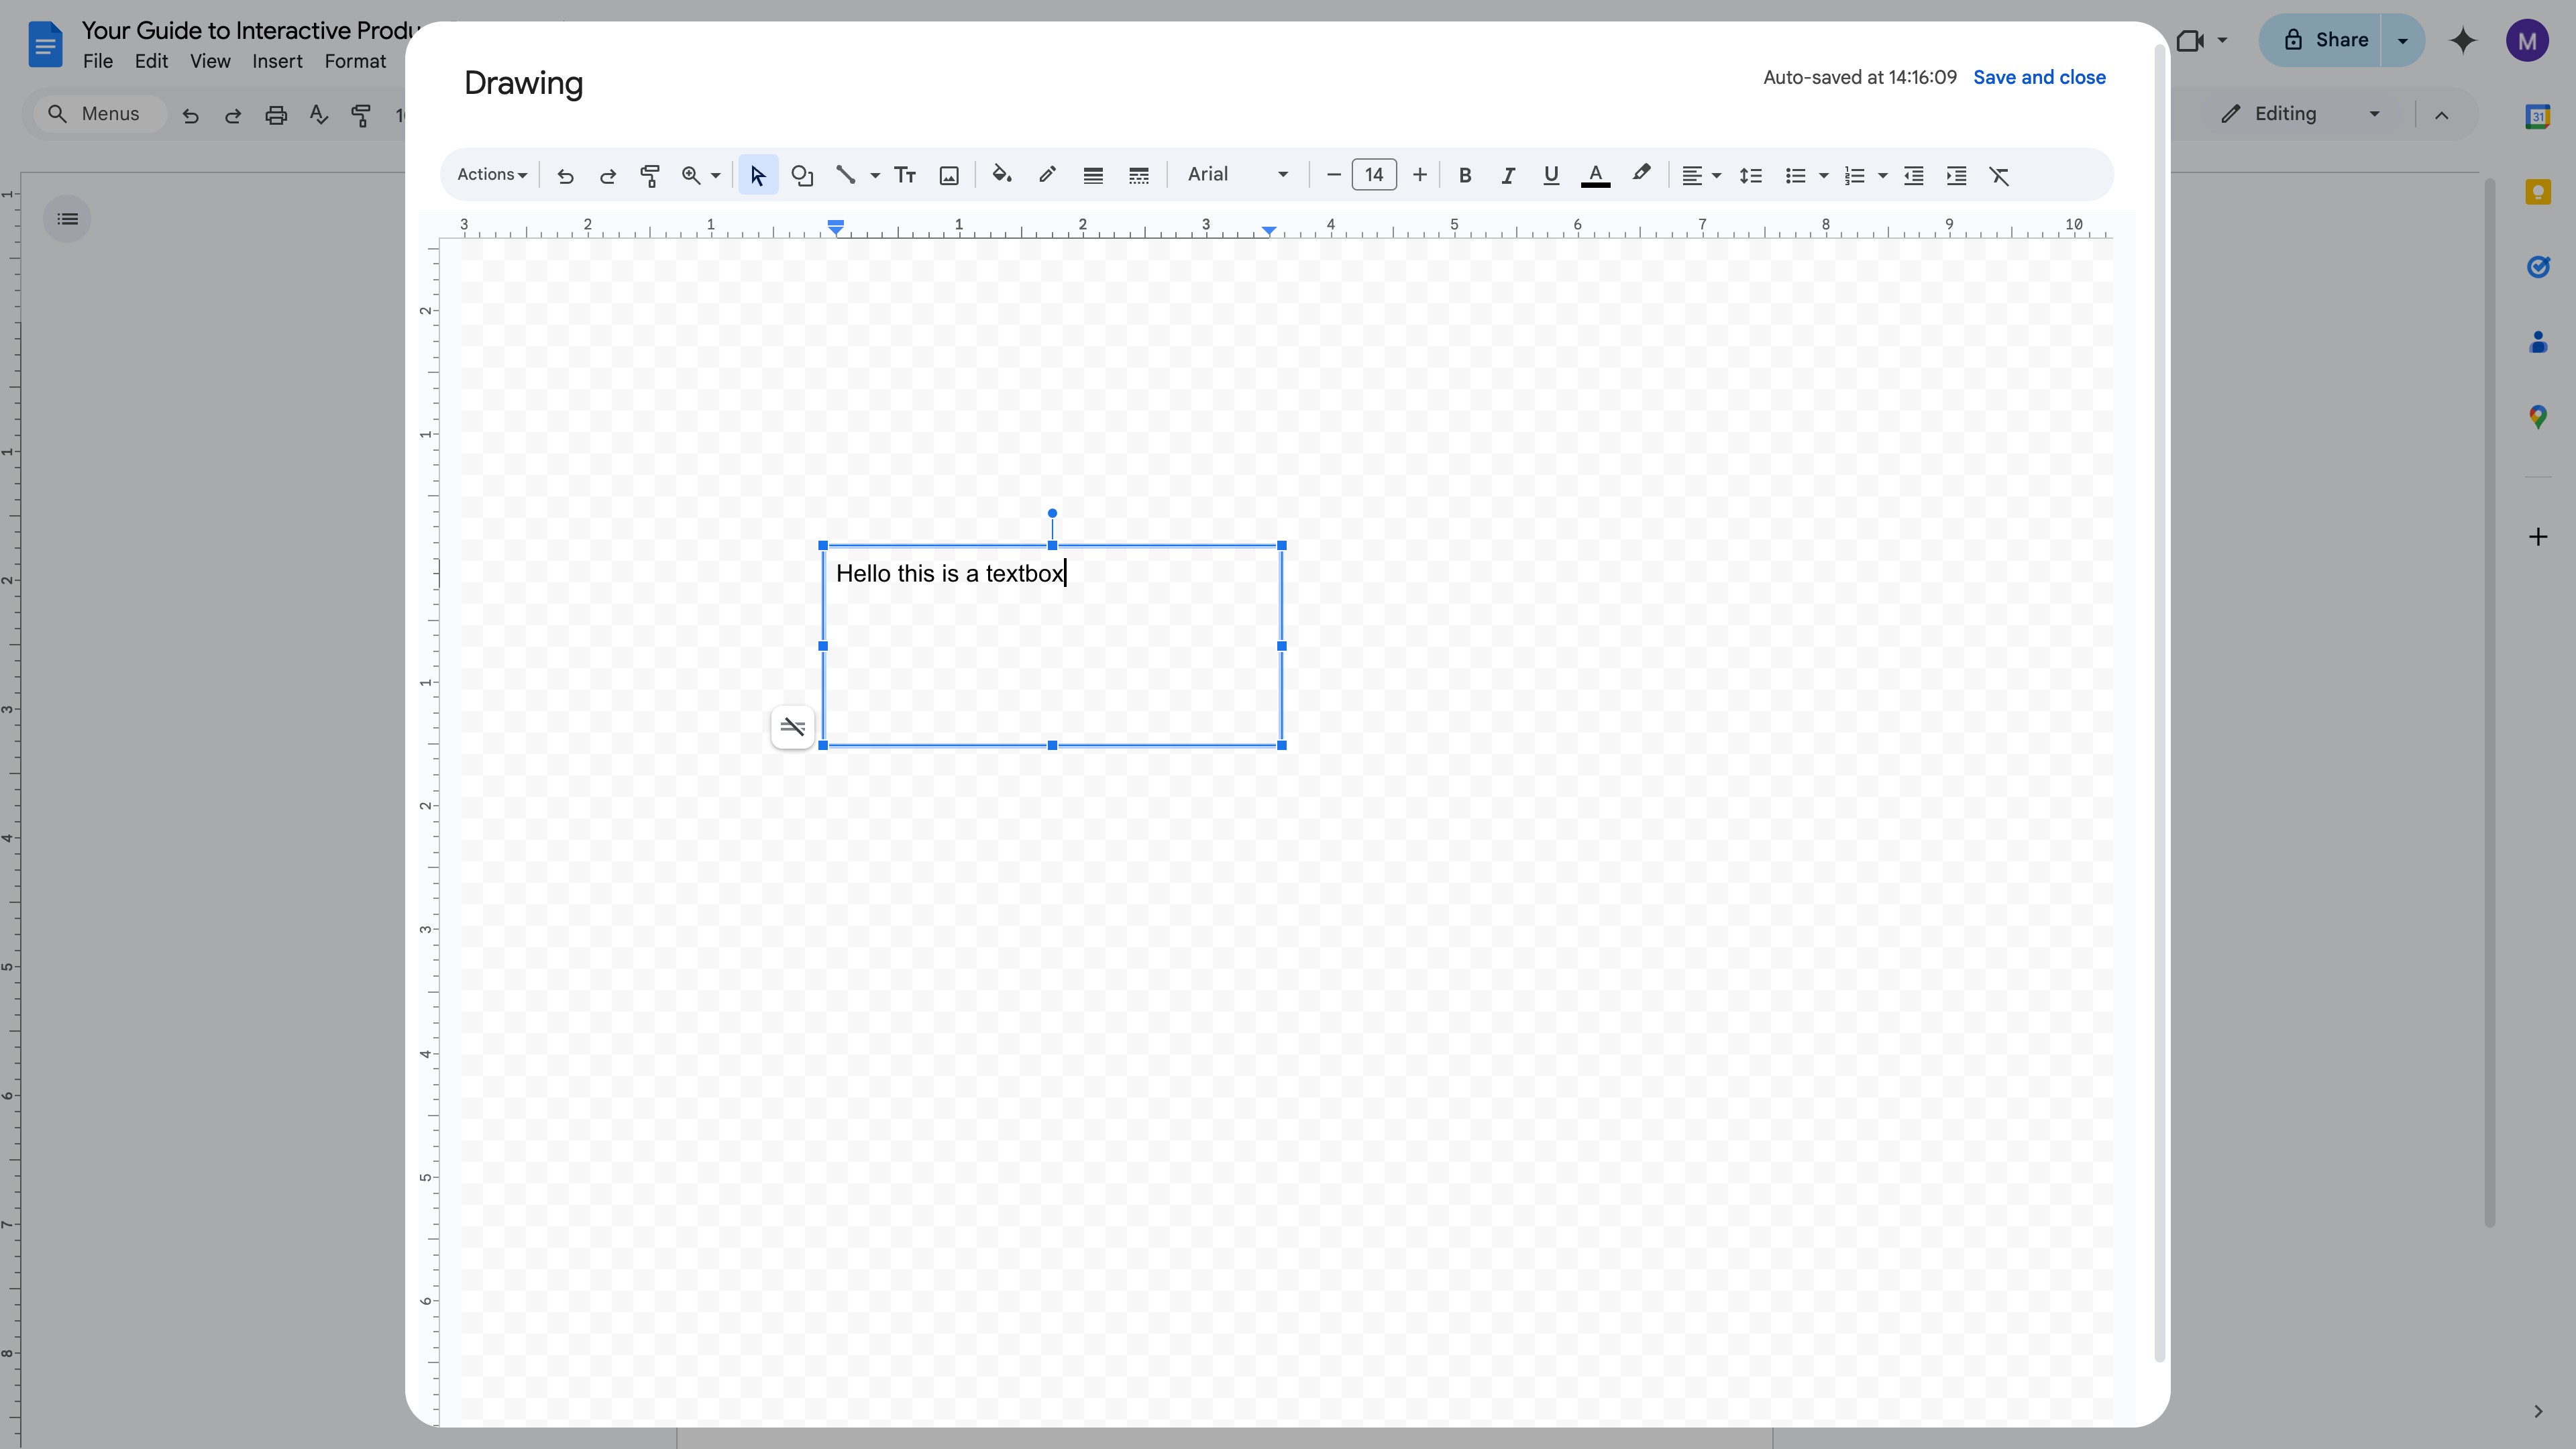The image size is (2576, 1449).
Task: Expand the Share options dropdown arrow
Action: [2403, 41]
